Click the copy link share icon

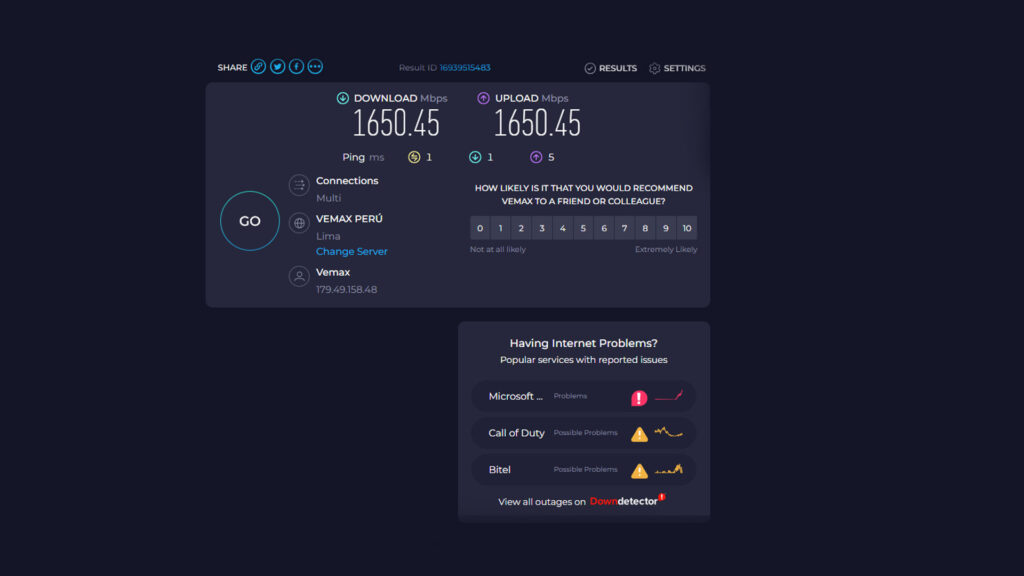(258, 67)
